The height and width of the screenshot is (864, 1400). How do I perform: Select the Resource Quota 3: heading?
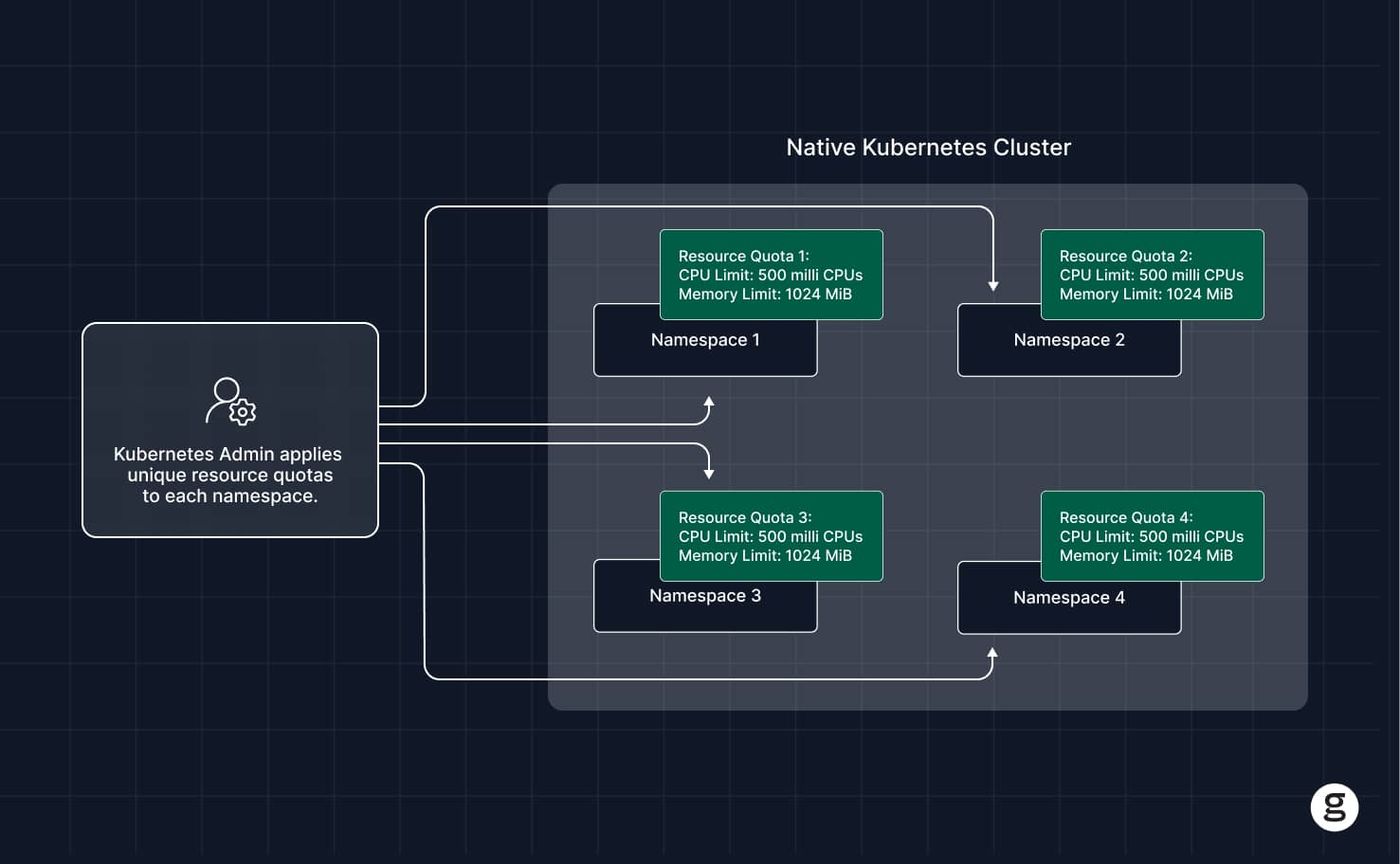[x=745, y=517]
